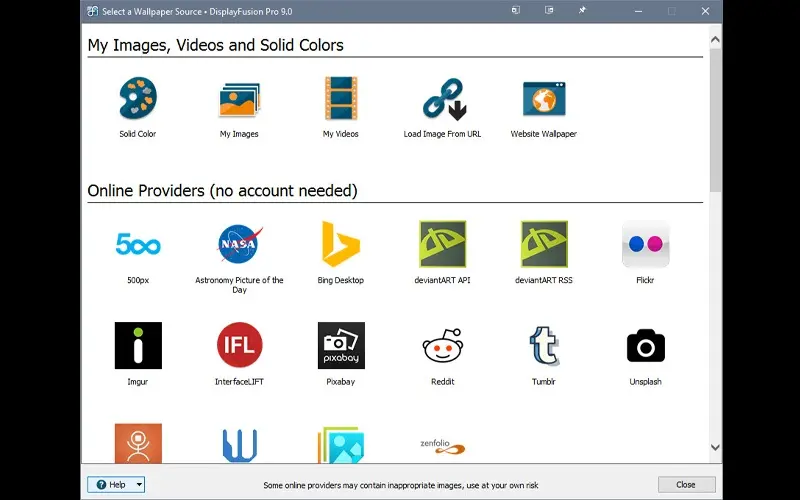Pick the Website Wallpaper source
This screenshot has height=500, width=800.
pos(544,100)
